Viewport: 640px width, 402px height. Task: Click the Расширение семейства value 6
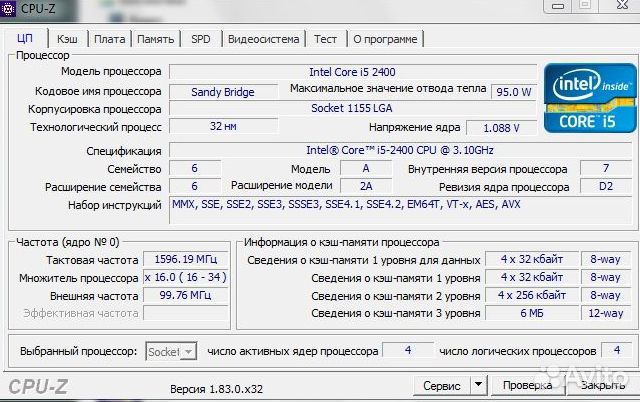click(x=195, y=186)
